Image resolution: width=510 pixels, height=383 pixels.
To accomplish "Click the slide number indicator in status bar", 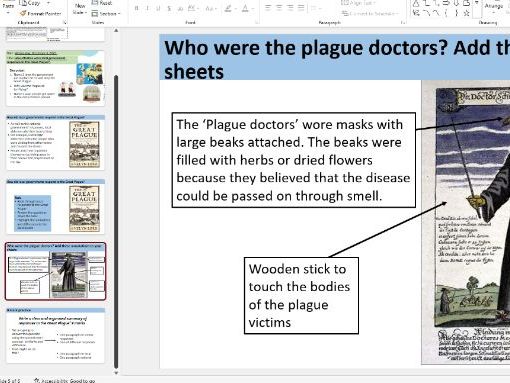I will tap(10, 380).
